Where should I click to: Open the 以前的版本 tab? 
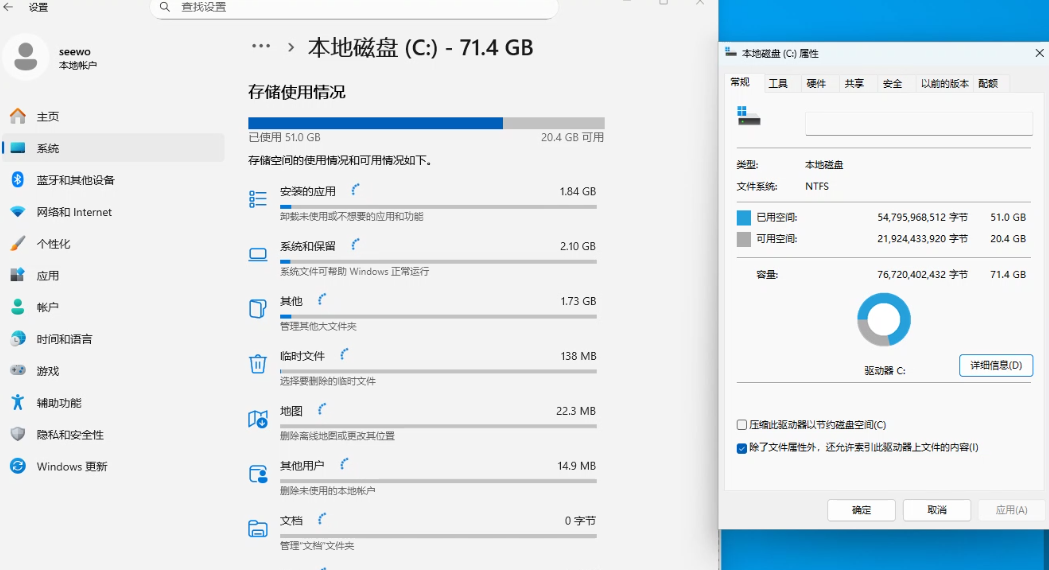[x=944, y=84]
